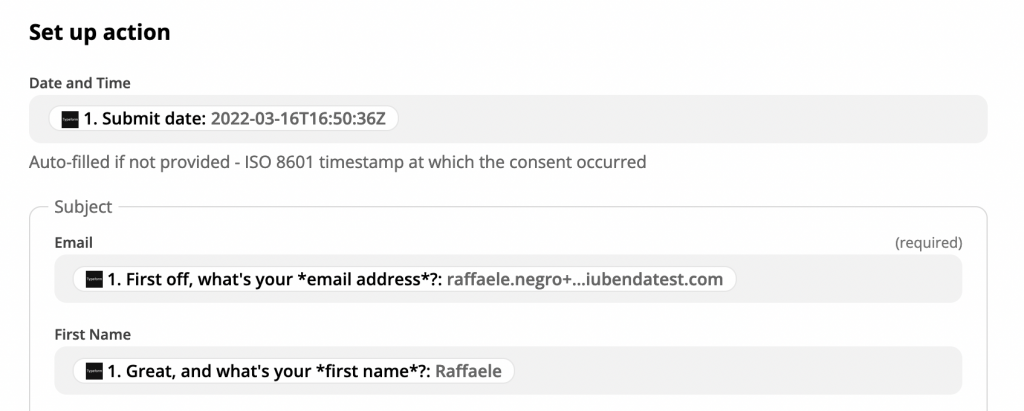Click the 'Date and Time' field label
Screen dimensions: 1024x411
coord(80,83)
